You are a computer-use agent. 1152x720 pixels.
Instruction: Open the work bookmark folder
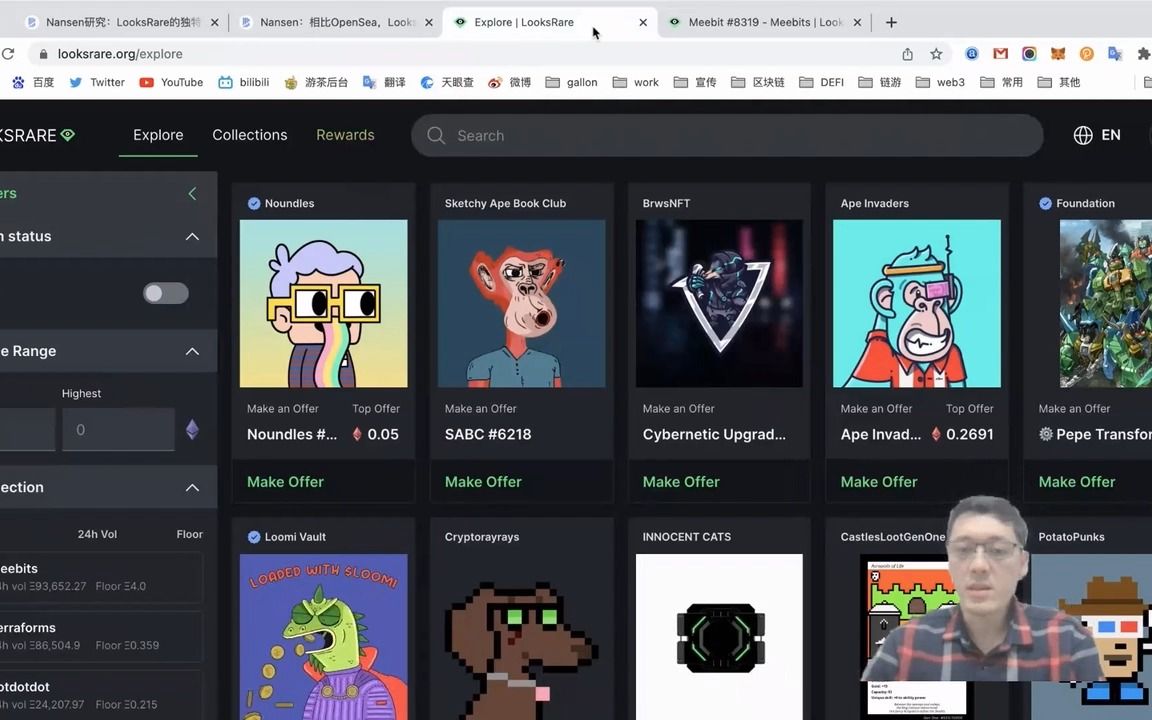636,82
